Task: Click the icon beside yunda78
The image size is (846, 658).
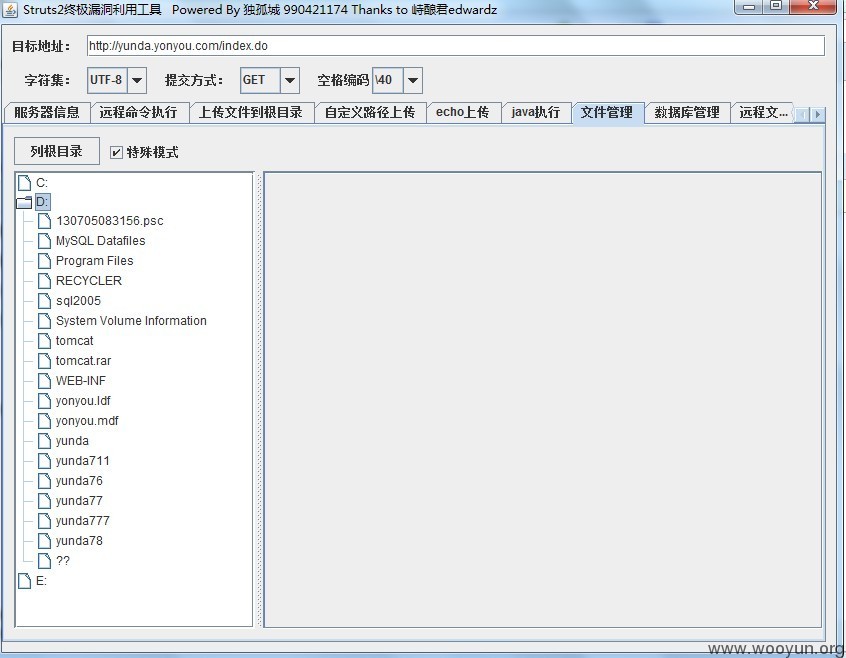Action: click(x=44, y=540)
